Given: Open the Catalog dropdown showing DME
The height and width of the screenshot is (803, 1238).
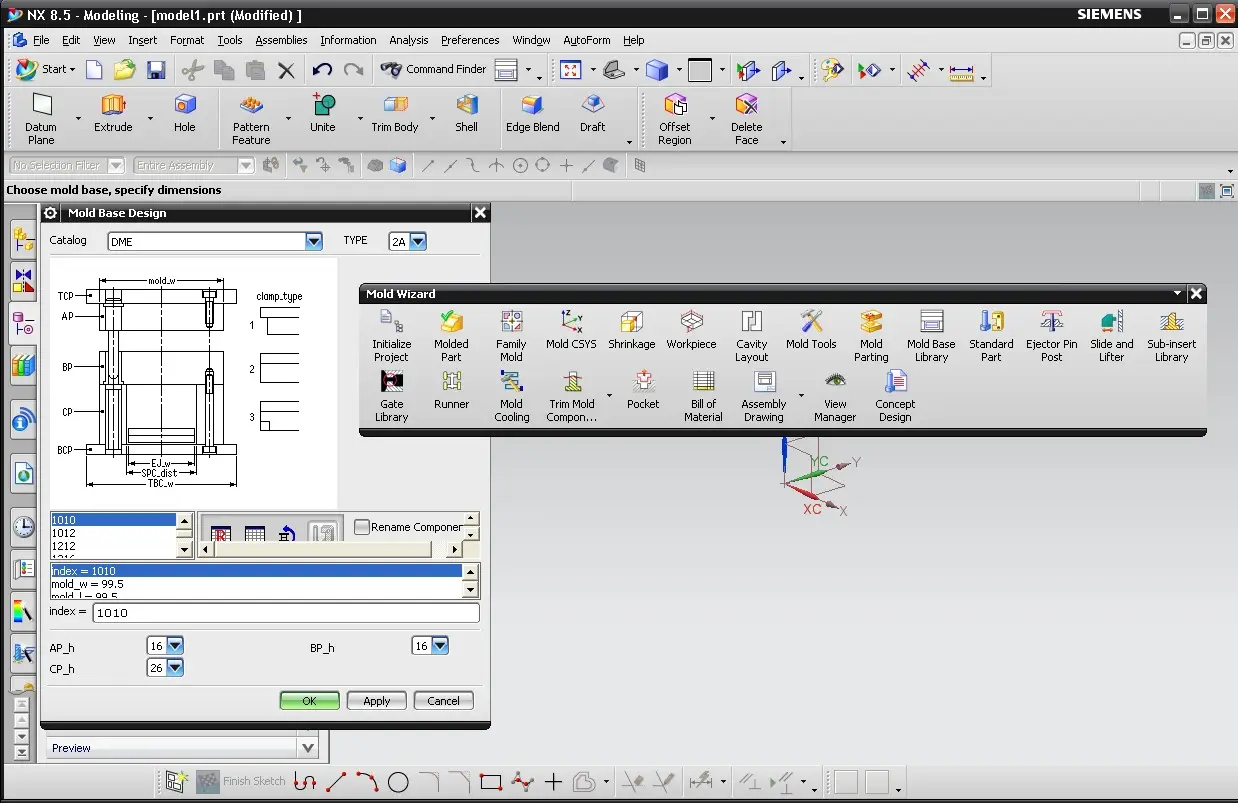Looking at the screenshot, I should pos(314,241).
